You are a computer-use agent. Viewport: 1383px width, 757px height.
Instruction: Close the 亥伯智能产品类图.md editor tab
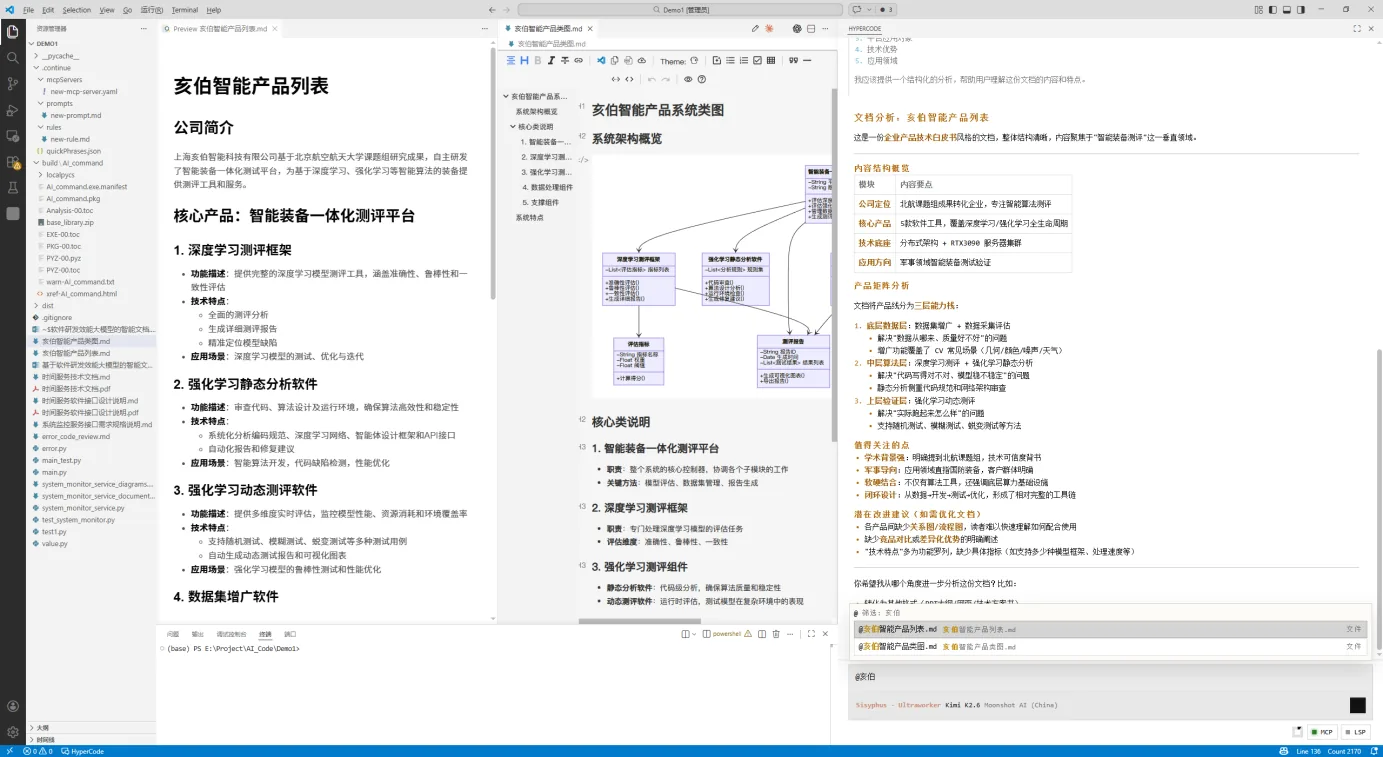[x=590, y=29]
